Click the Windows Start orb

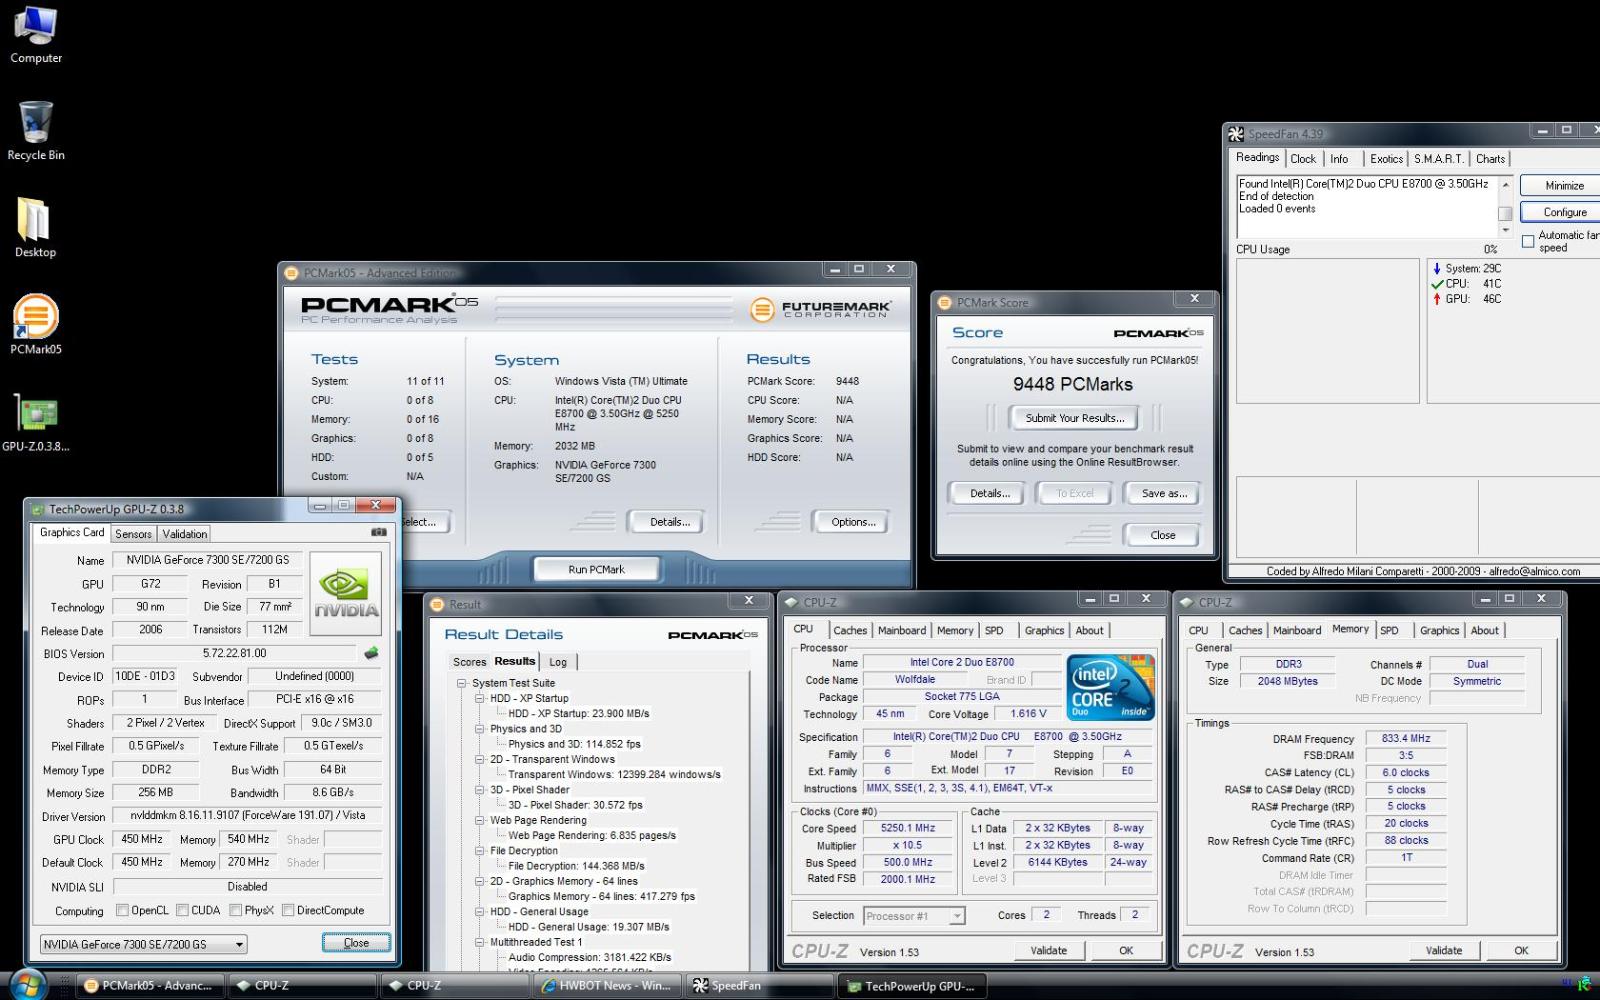(28, 985)
